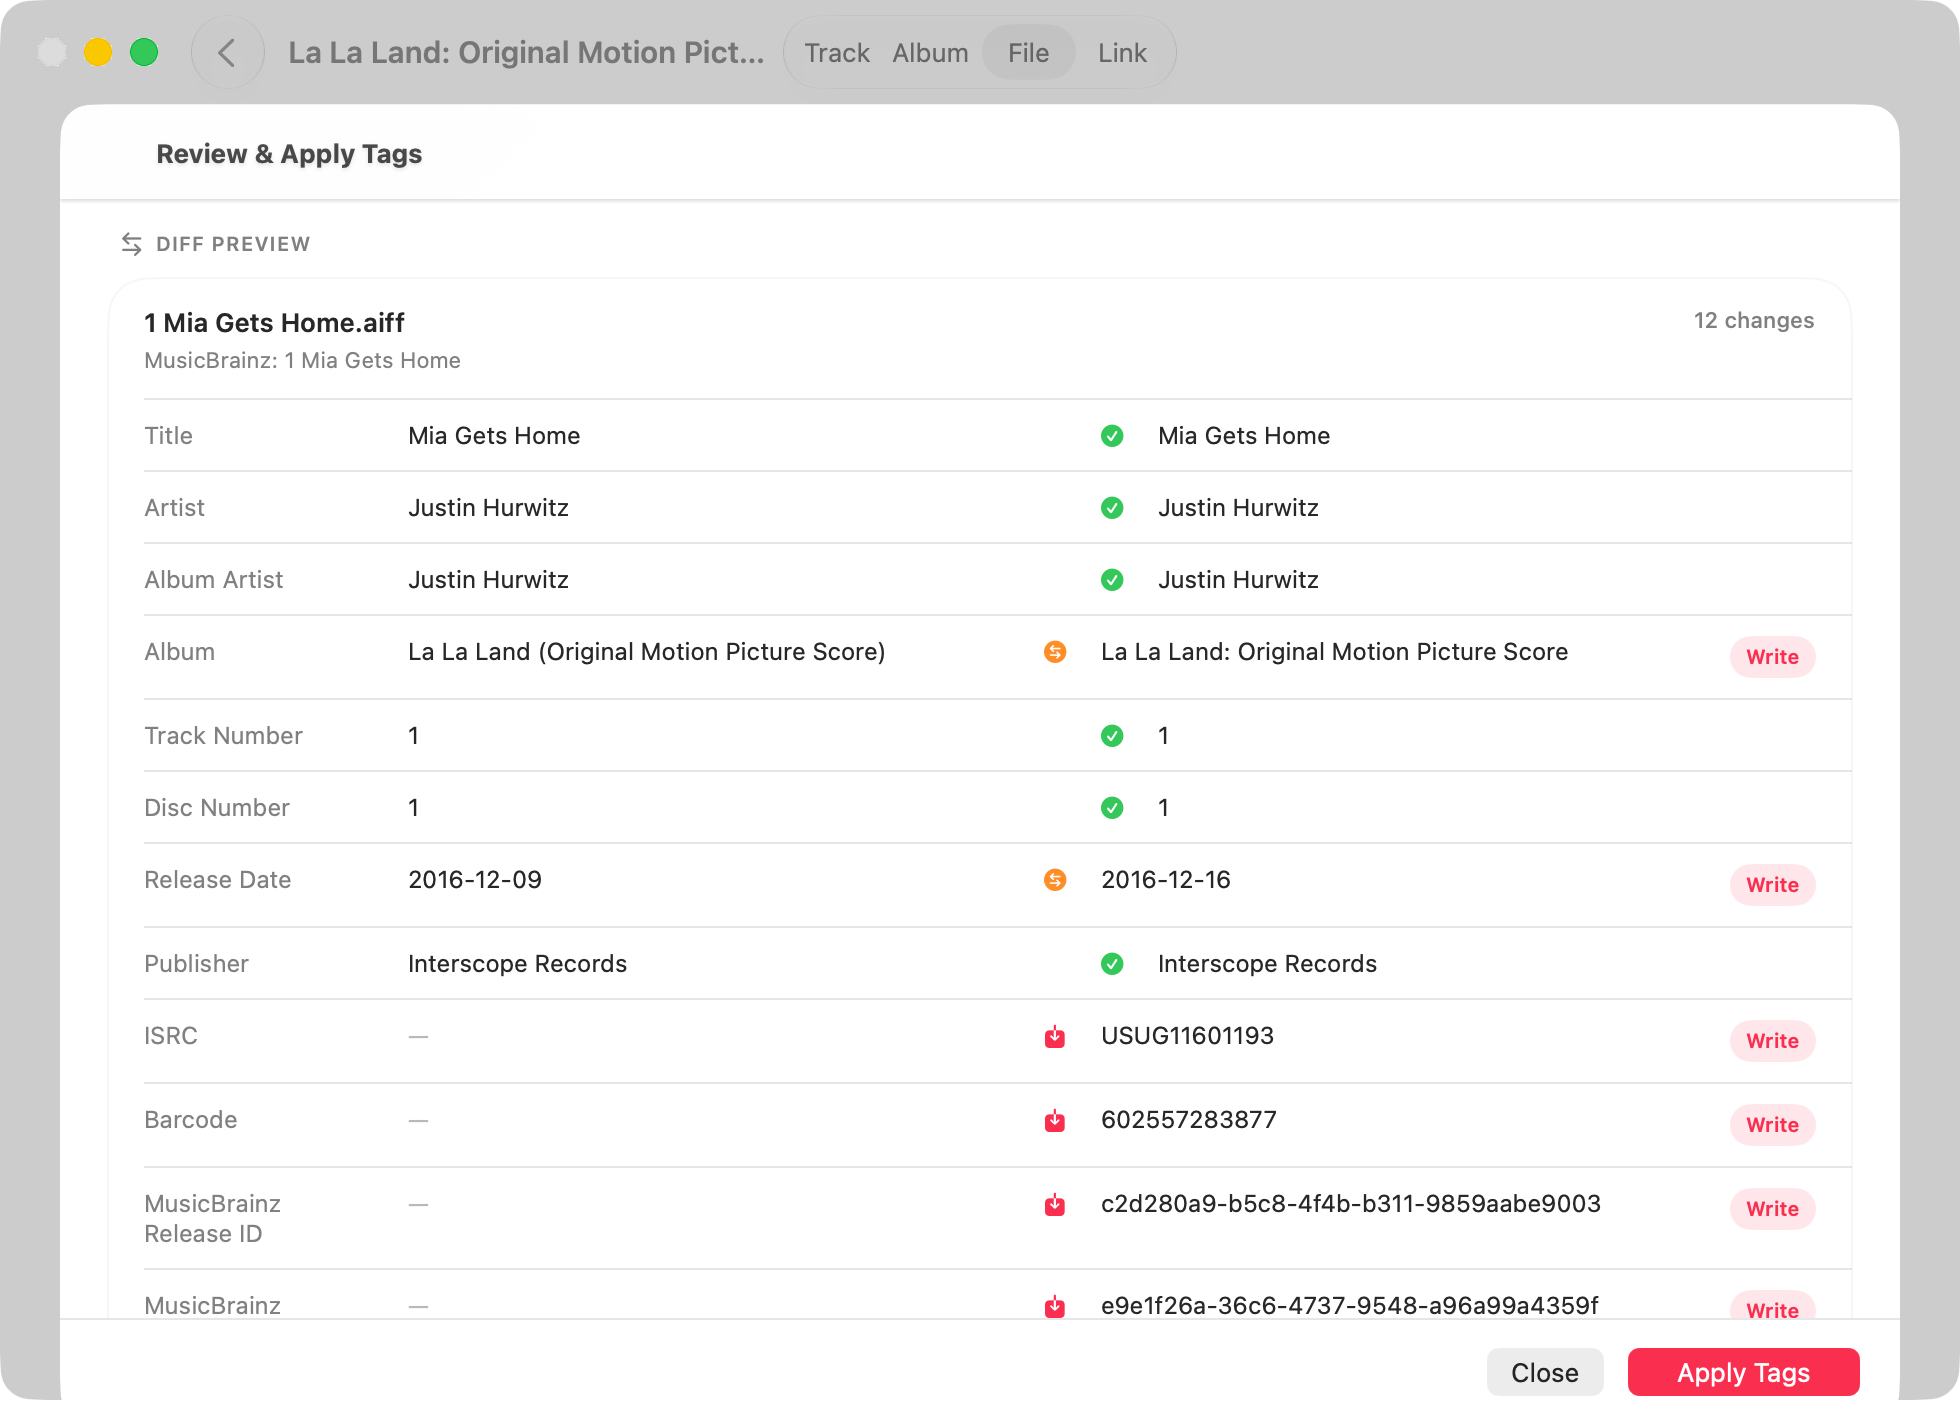Image resolution: width=1960 pixels, height=1424 pixels.
Task: Click 'MusicBrainz: 1 Mia Gets Home' subtitle
Action: (x=302, y=361)
